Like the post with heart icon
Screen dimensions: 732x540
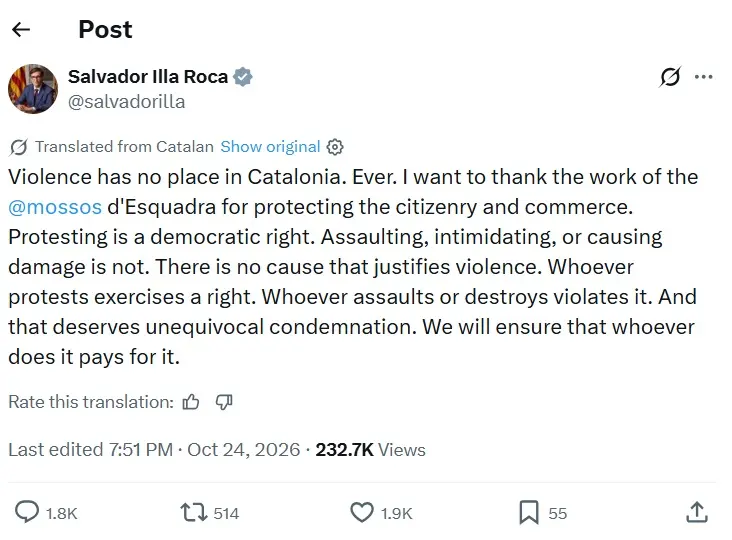coord(362,512)
